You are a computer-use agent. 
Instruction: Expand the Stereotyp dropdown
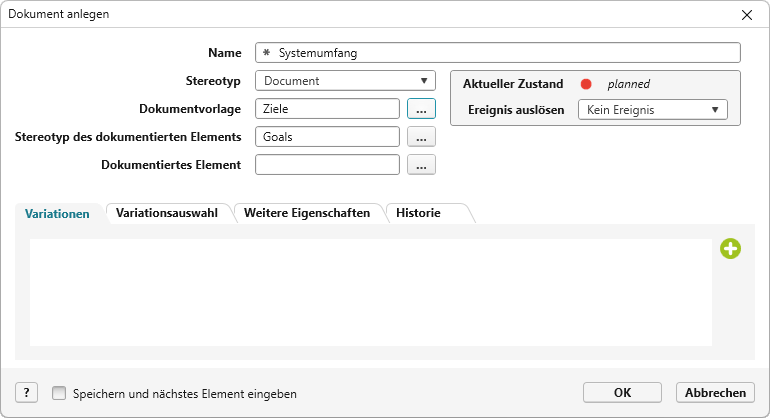(345, 81)
